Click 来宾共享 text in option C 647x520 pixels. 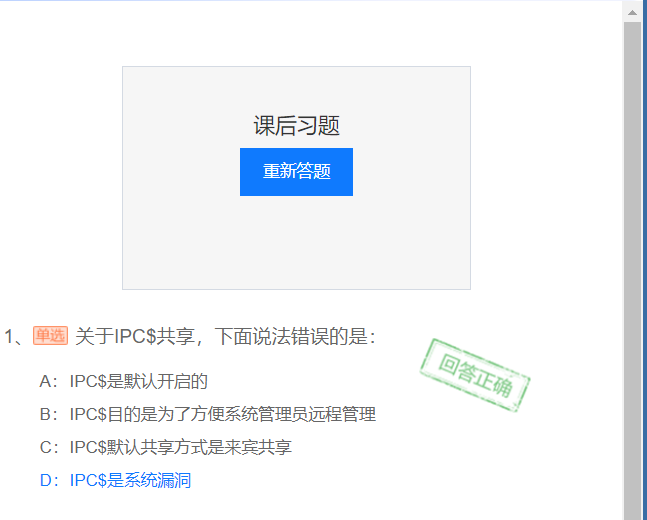(x=258, y=447)
